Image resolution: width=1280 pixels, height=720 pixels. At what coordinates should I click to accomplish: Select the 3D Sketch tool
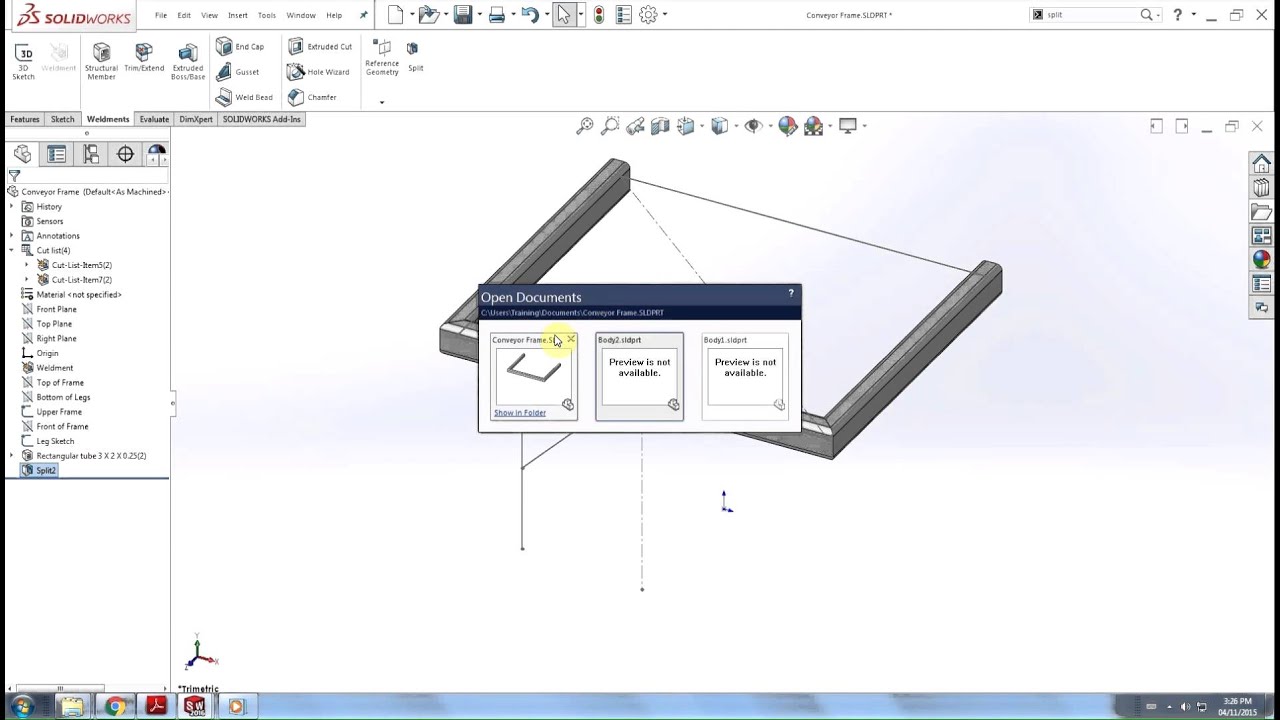[24, 61]
